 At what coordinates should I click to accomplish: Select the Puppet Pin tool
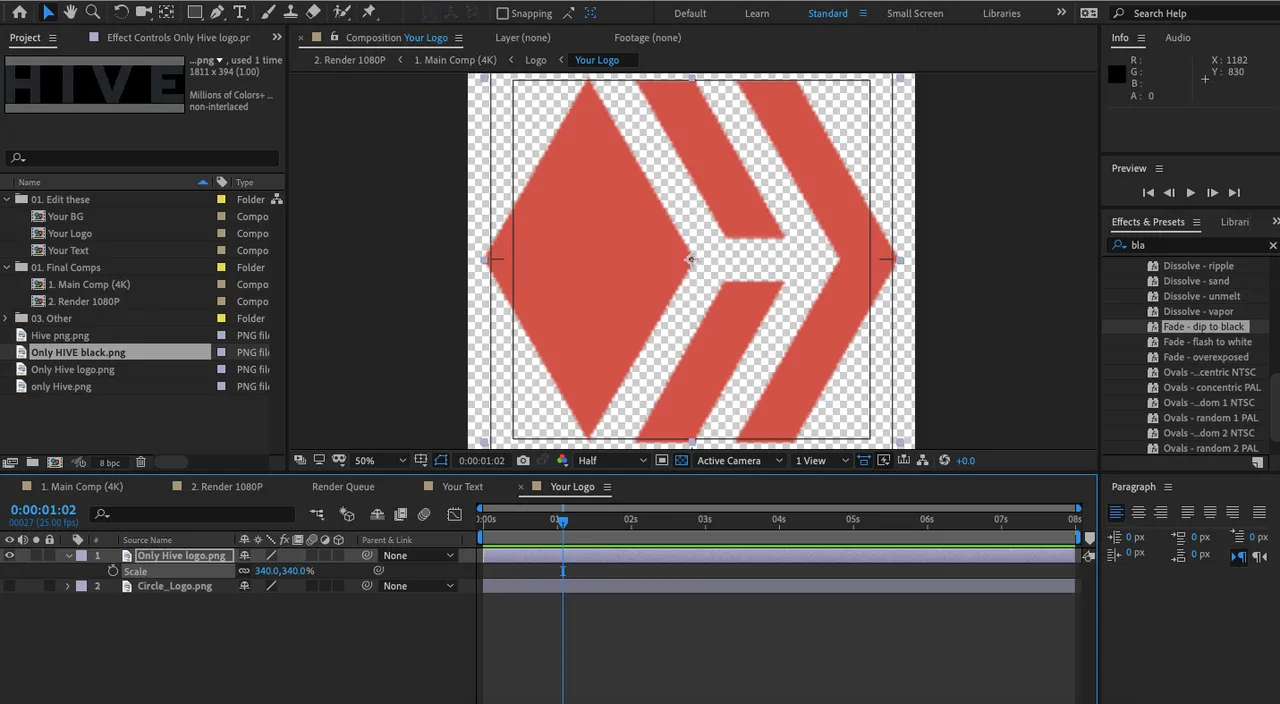pyautogui.click(x=369, y=12)
